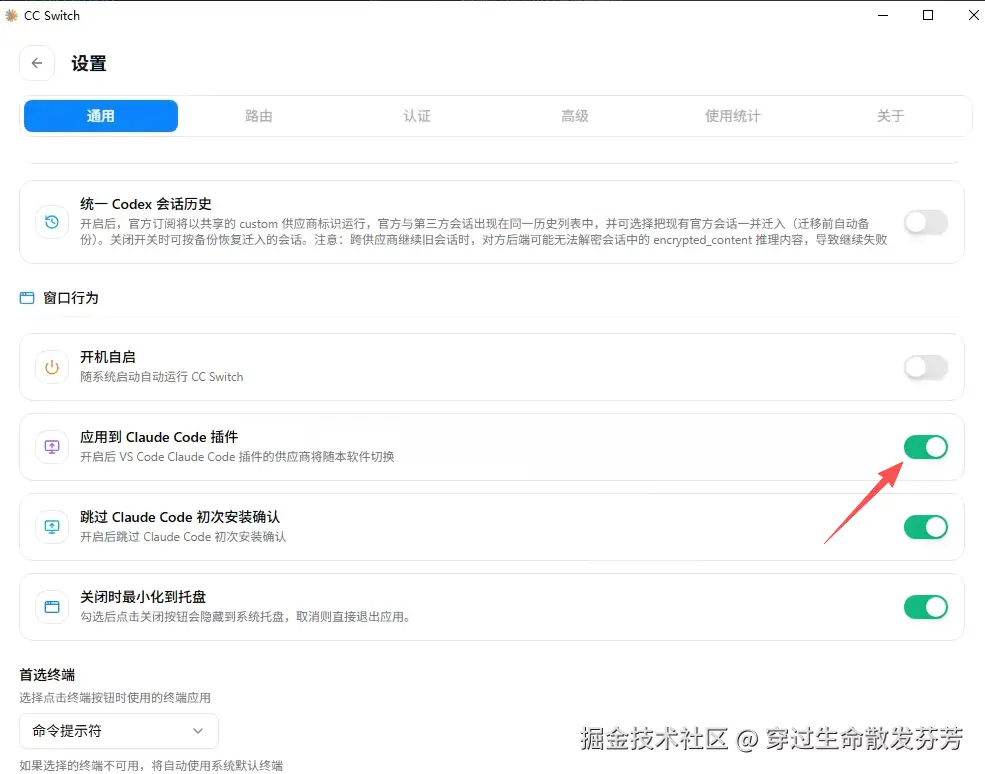Click the 关闭时最小化到托盘 title
The image size is (985, 774).
[x=143, y=596]
